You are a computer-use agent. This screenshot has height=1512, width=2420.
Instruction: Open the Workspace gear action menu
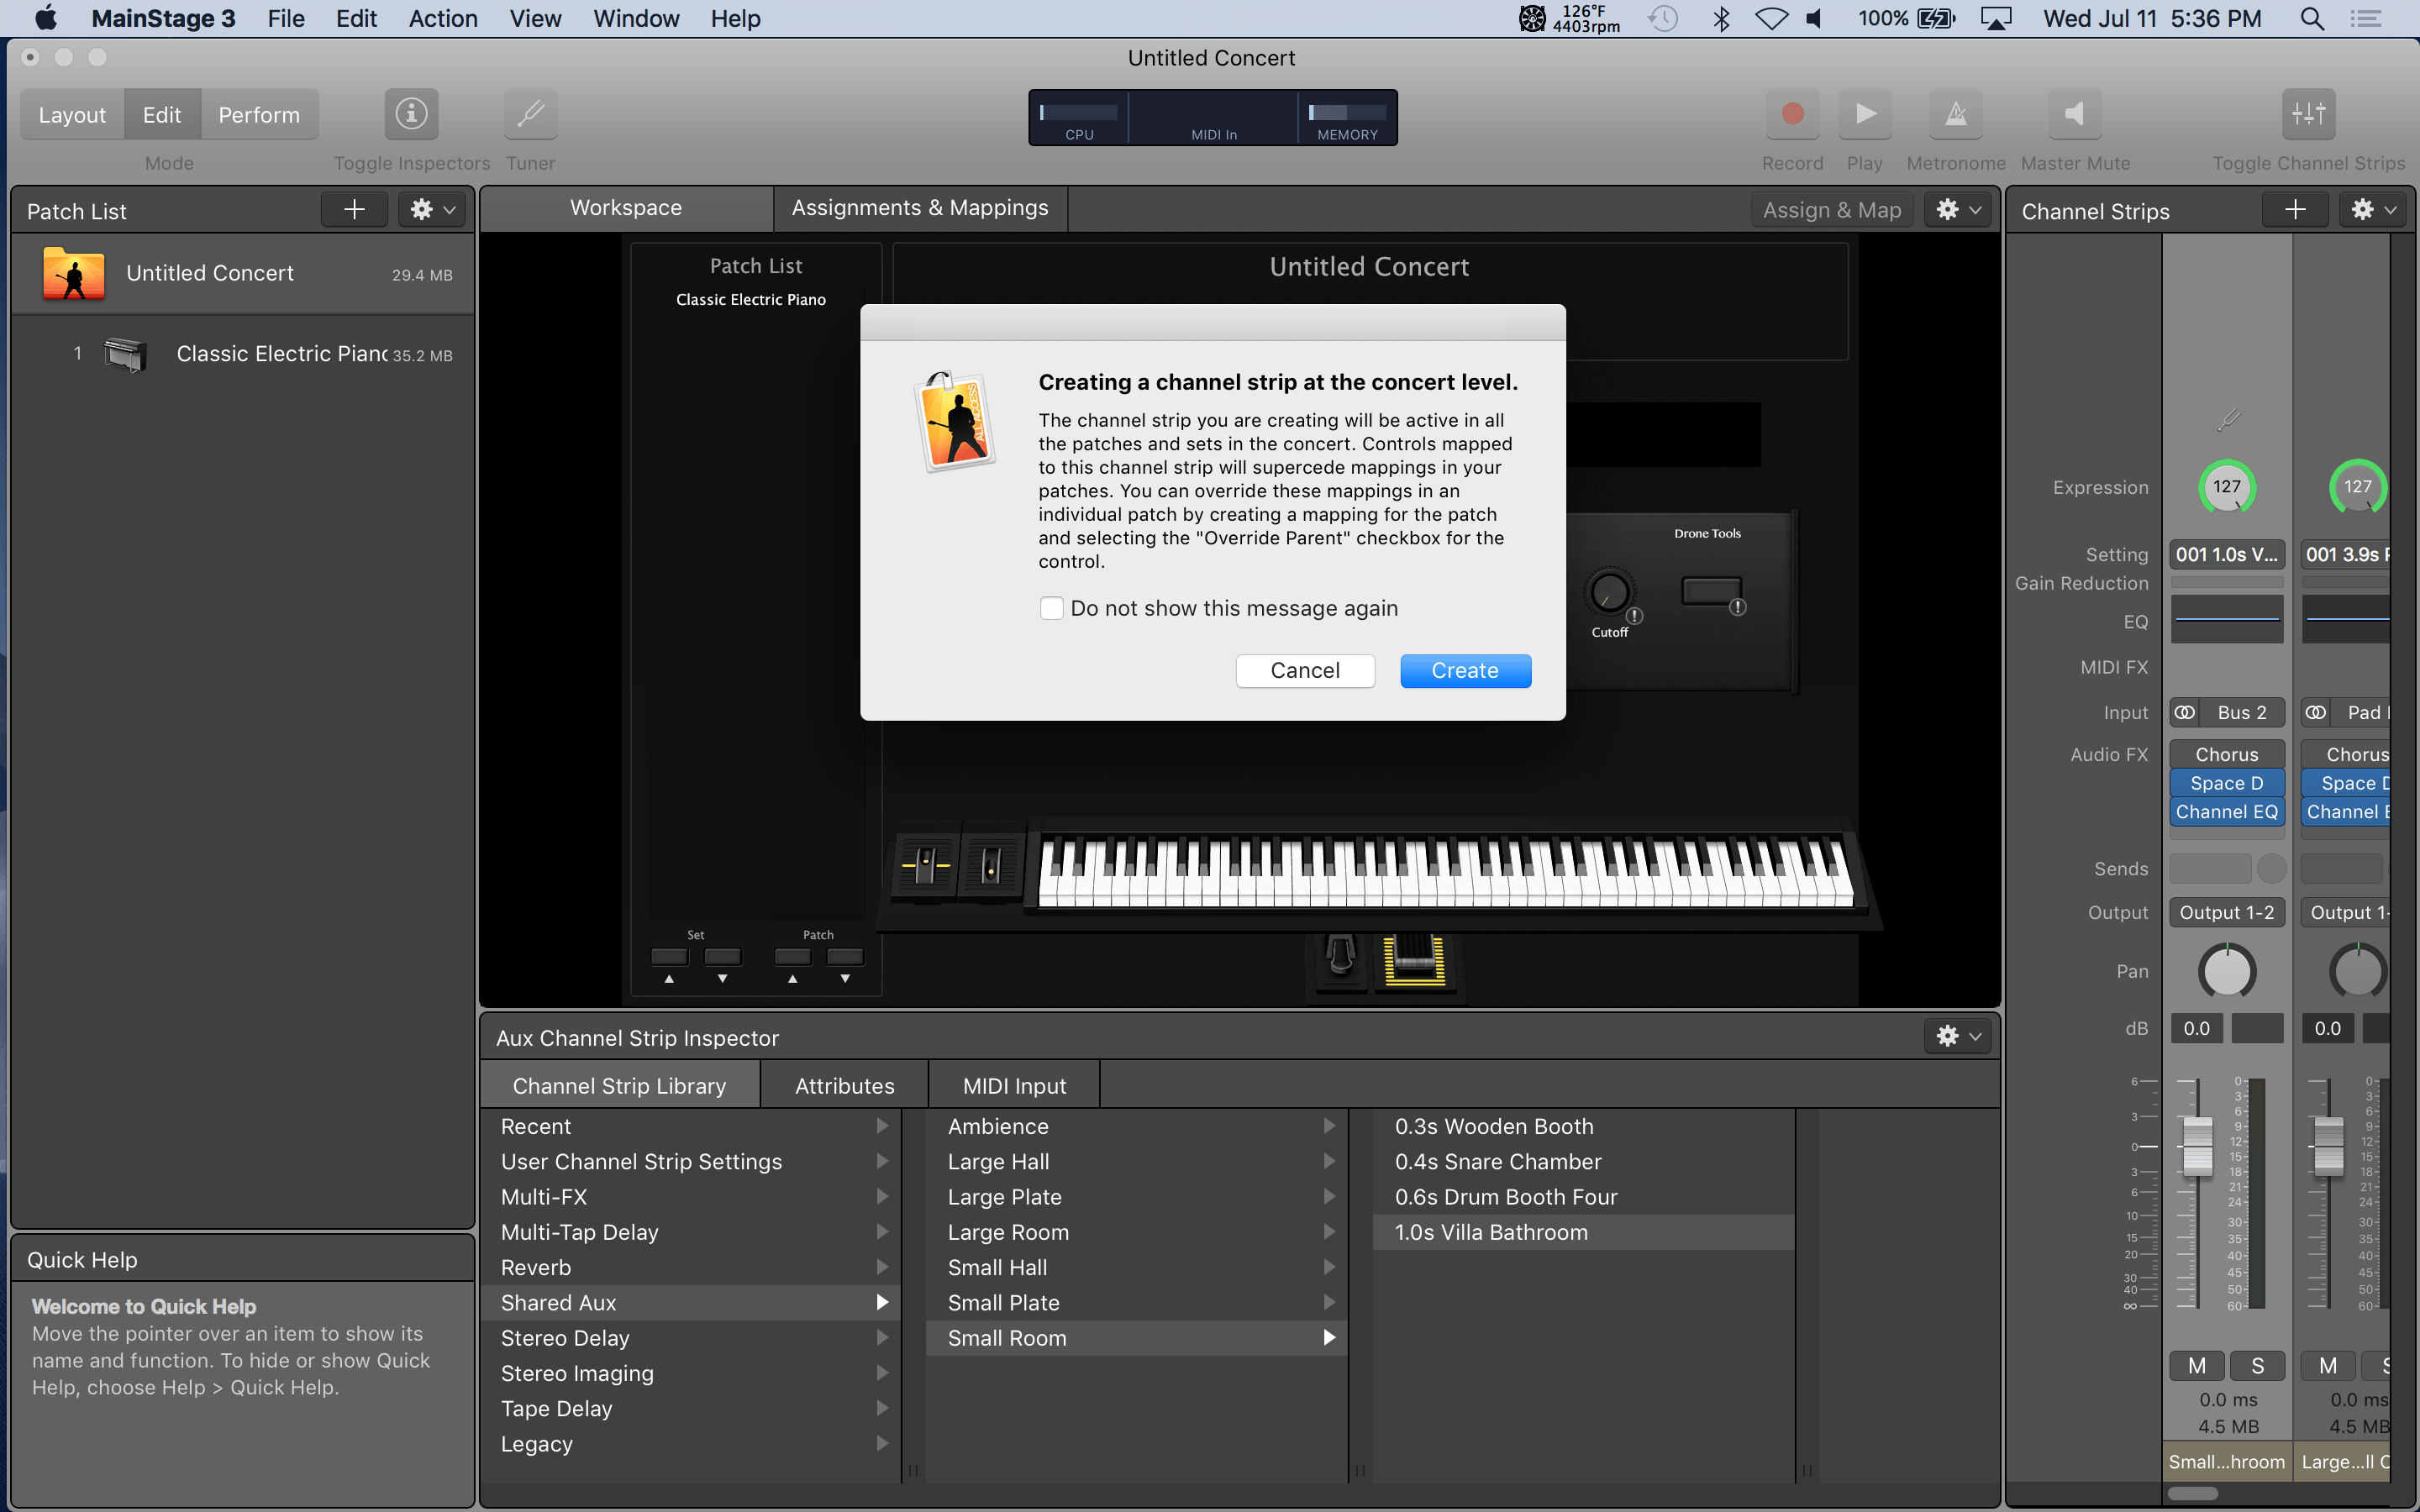[1958, 210]
